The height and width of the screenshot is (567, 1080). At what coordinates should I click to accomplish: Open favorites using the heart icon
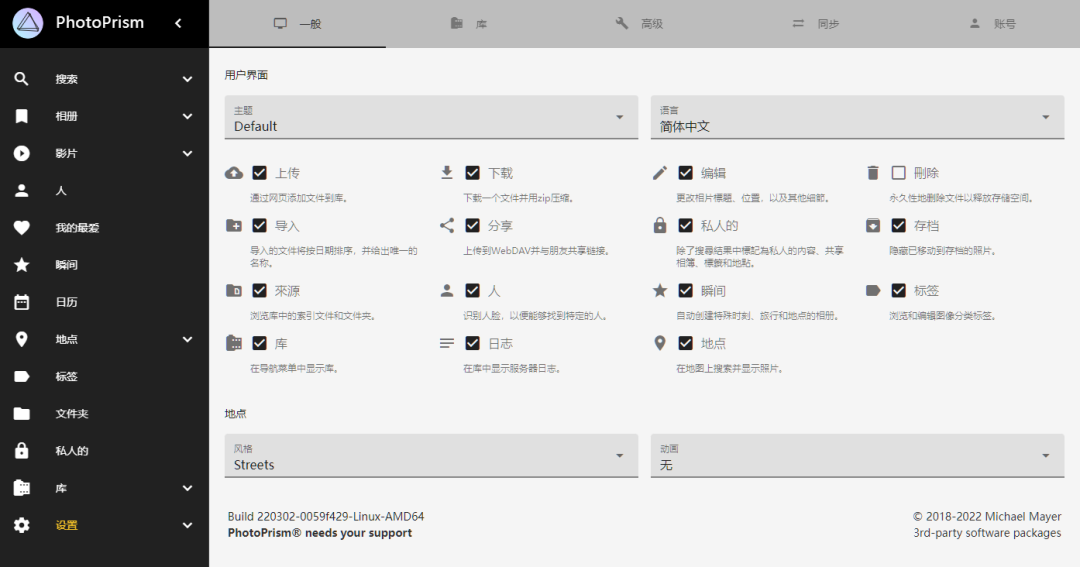22,228
